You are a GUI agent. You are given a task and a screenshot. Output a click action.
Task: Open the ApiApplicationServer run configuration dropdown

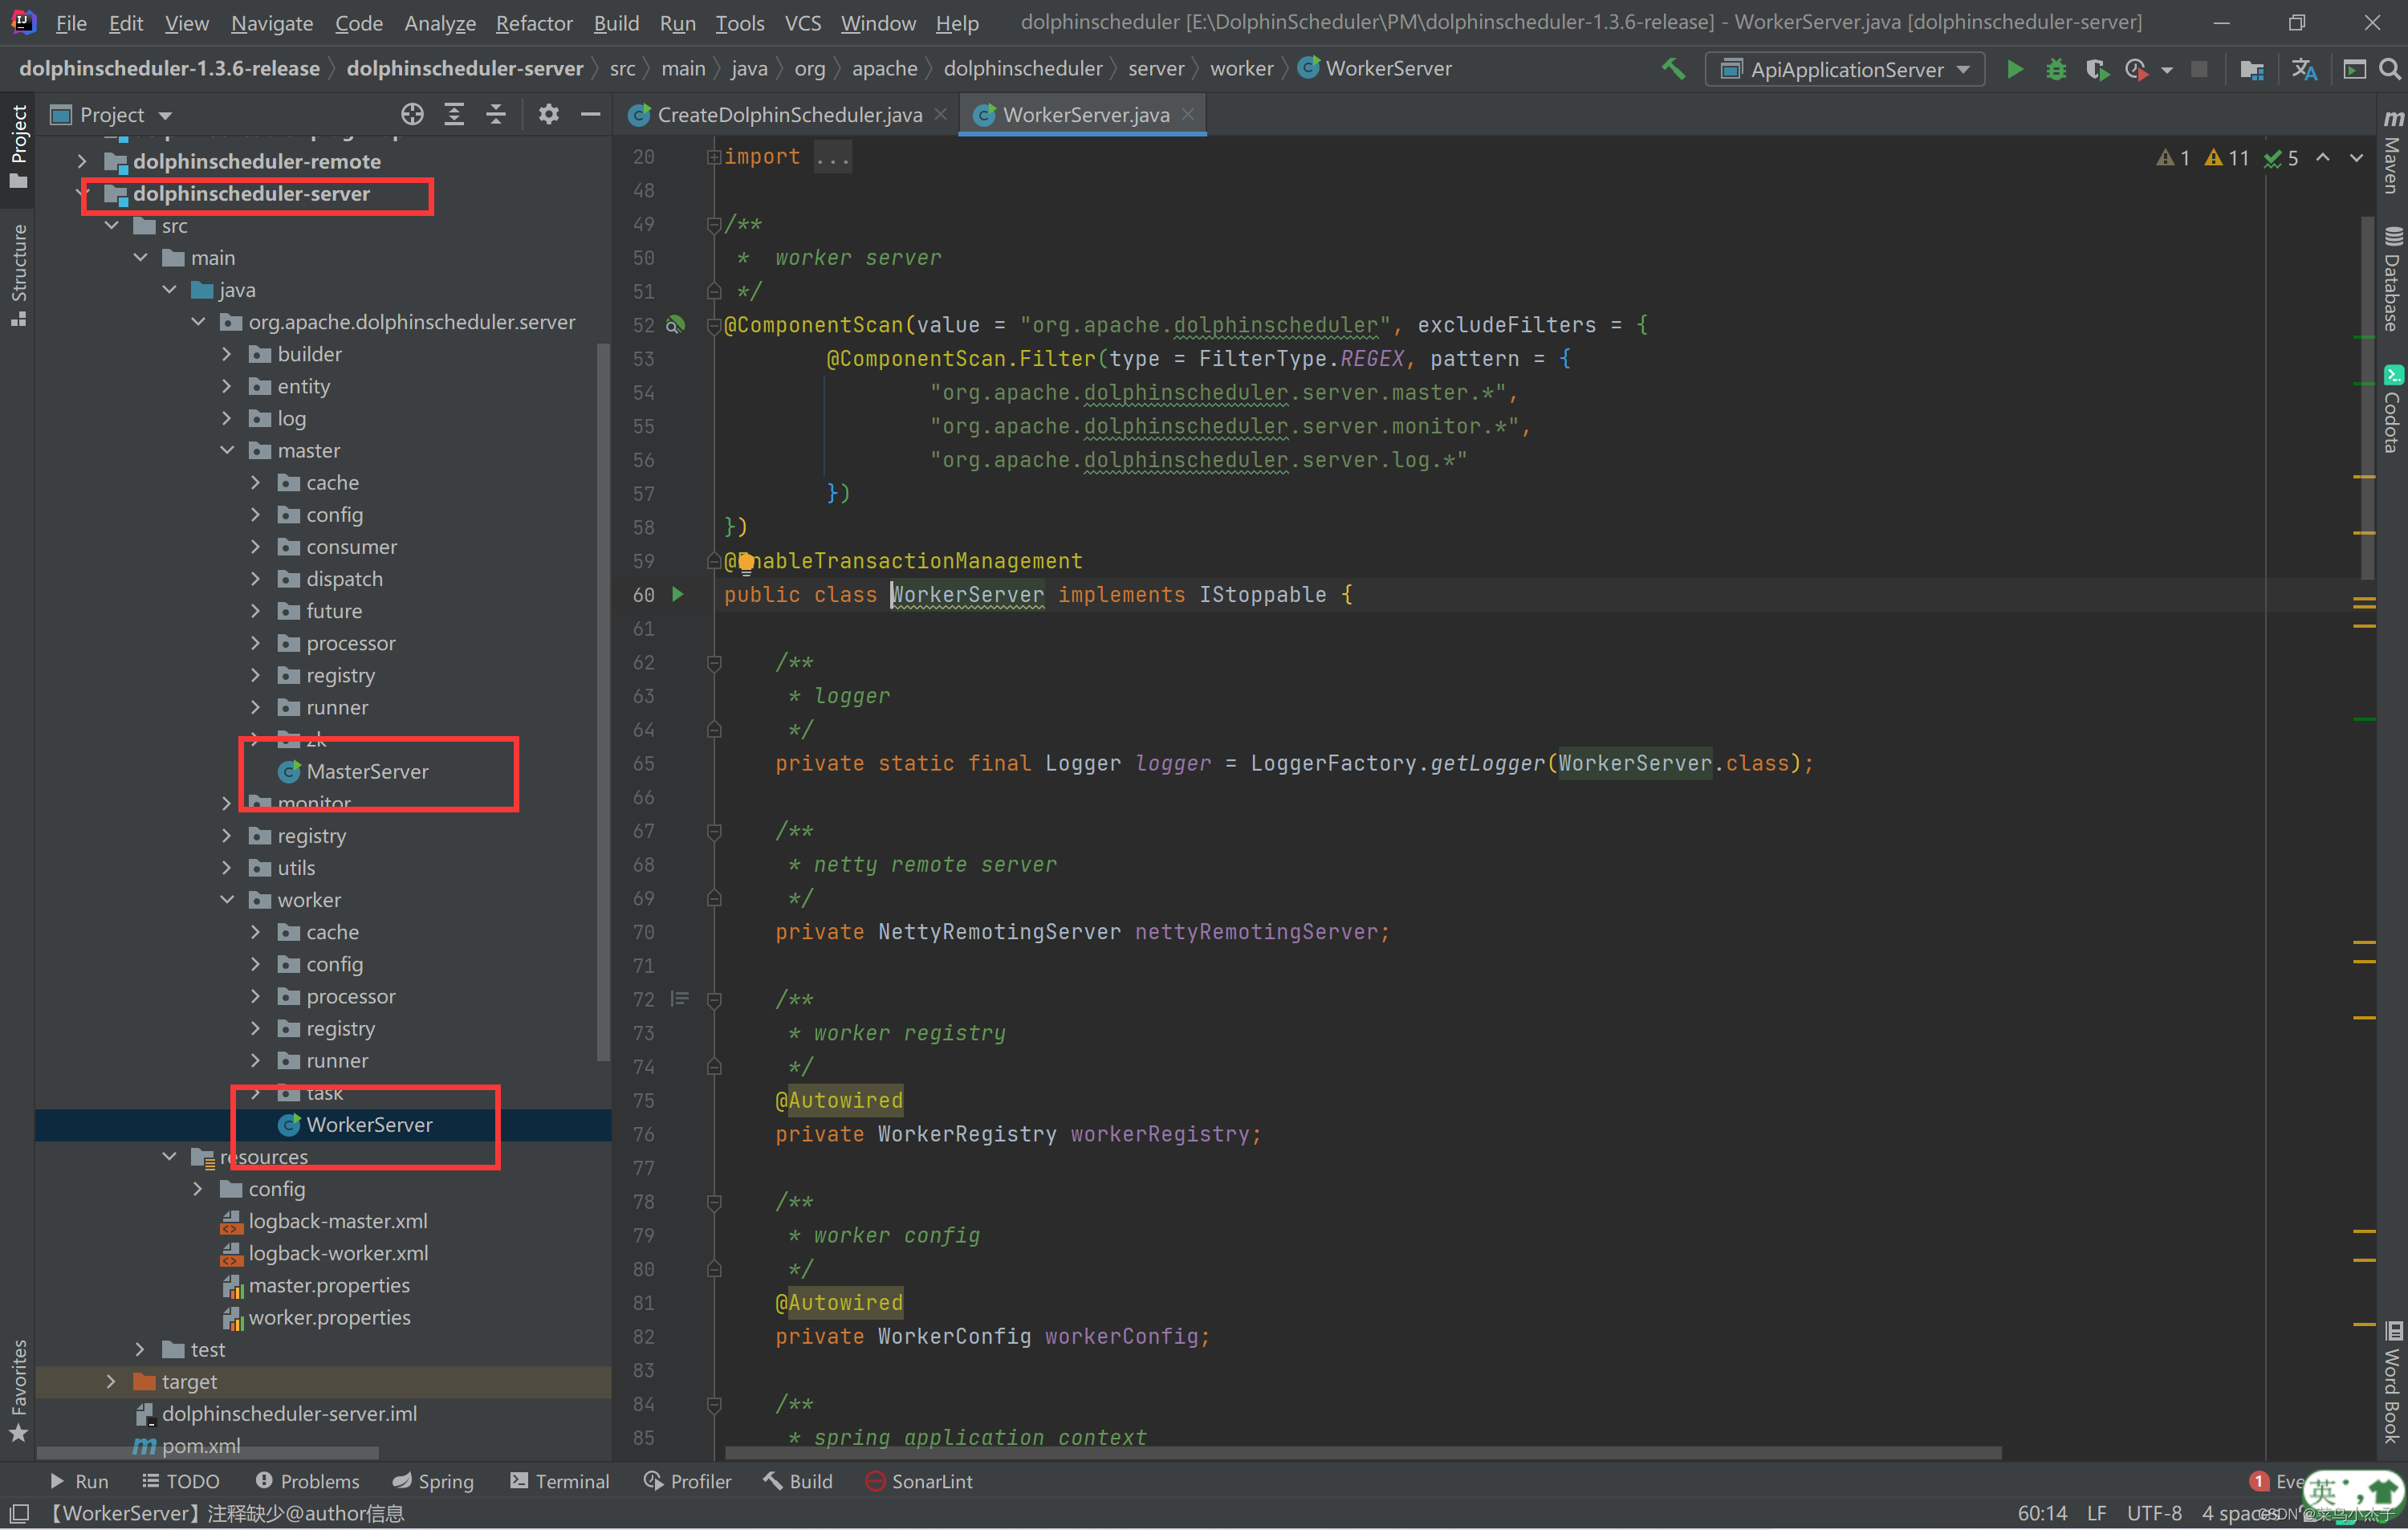(1845, 69)
